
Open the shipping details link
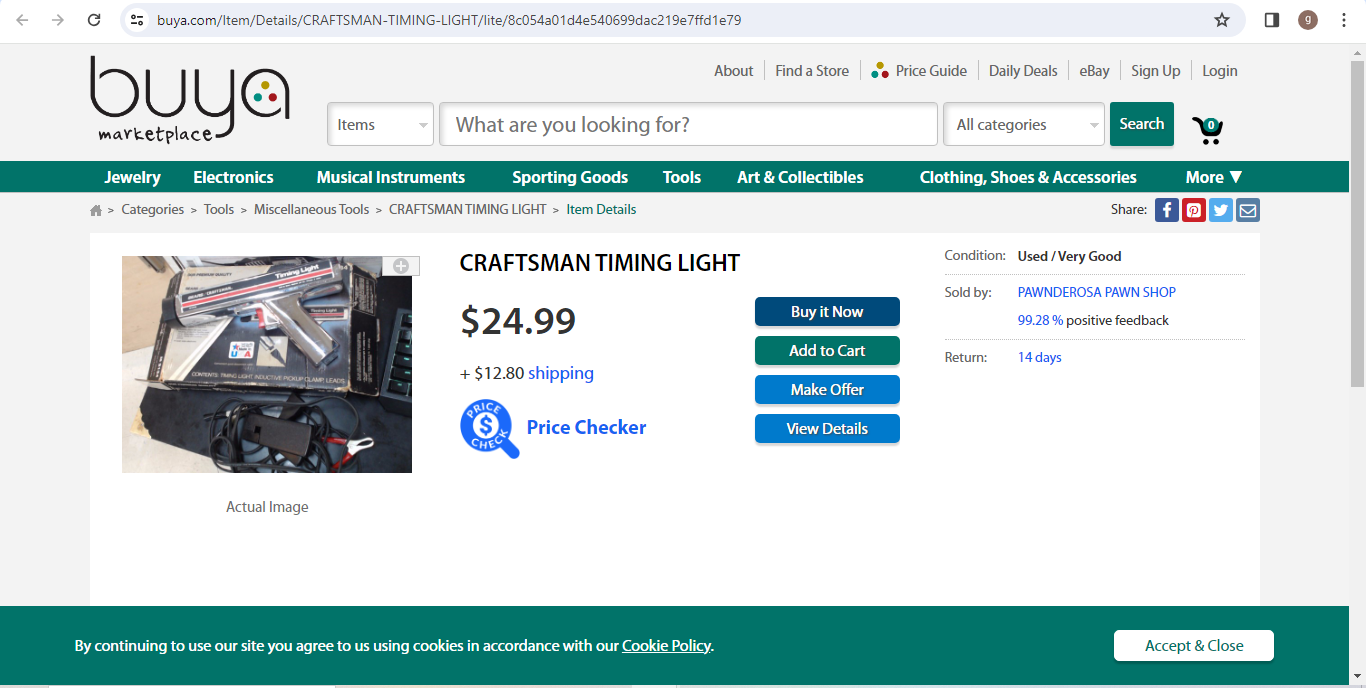click(561, 373)
